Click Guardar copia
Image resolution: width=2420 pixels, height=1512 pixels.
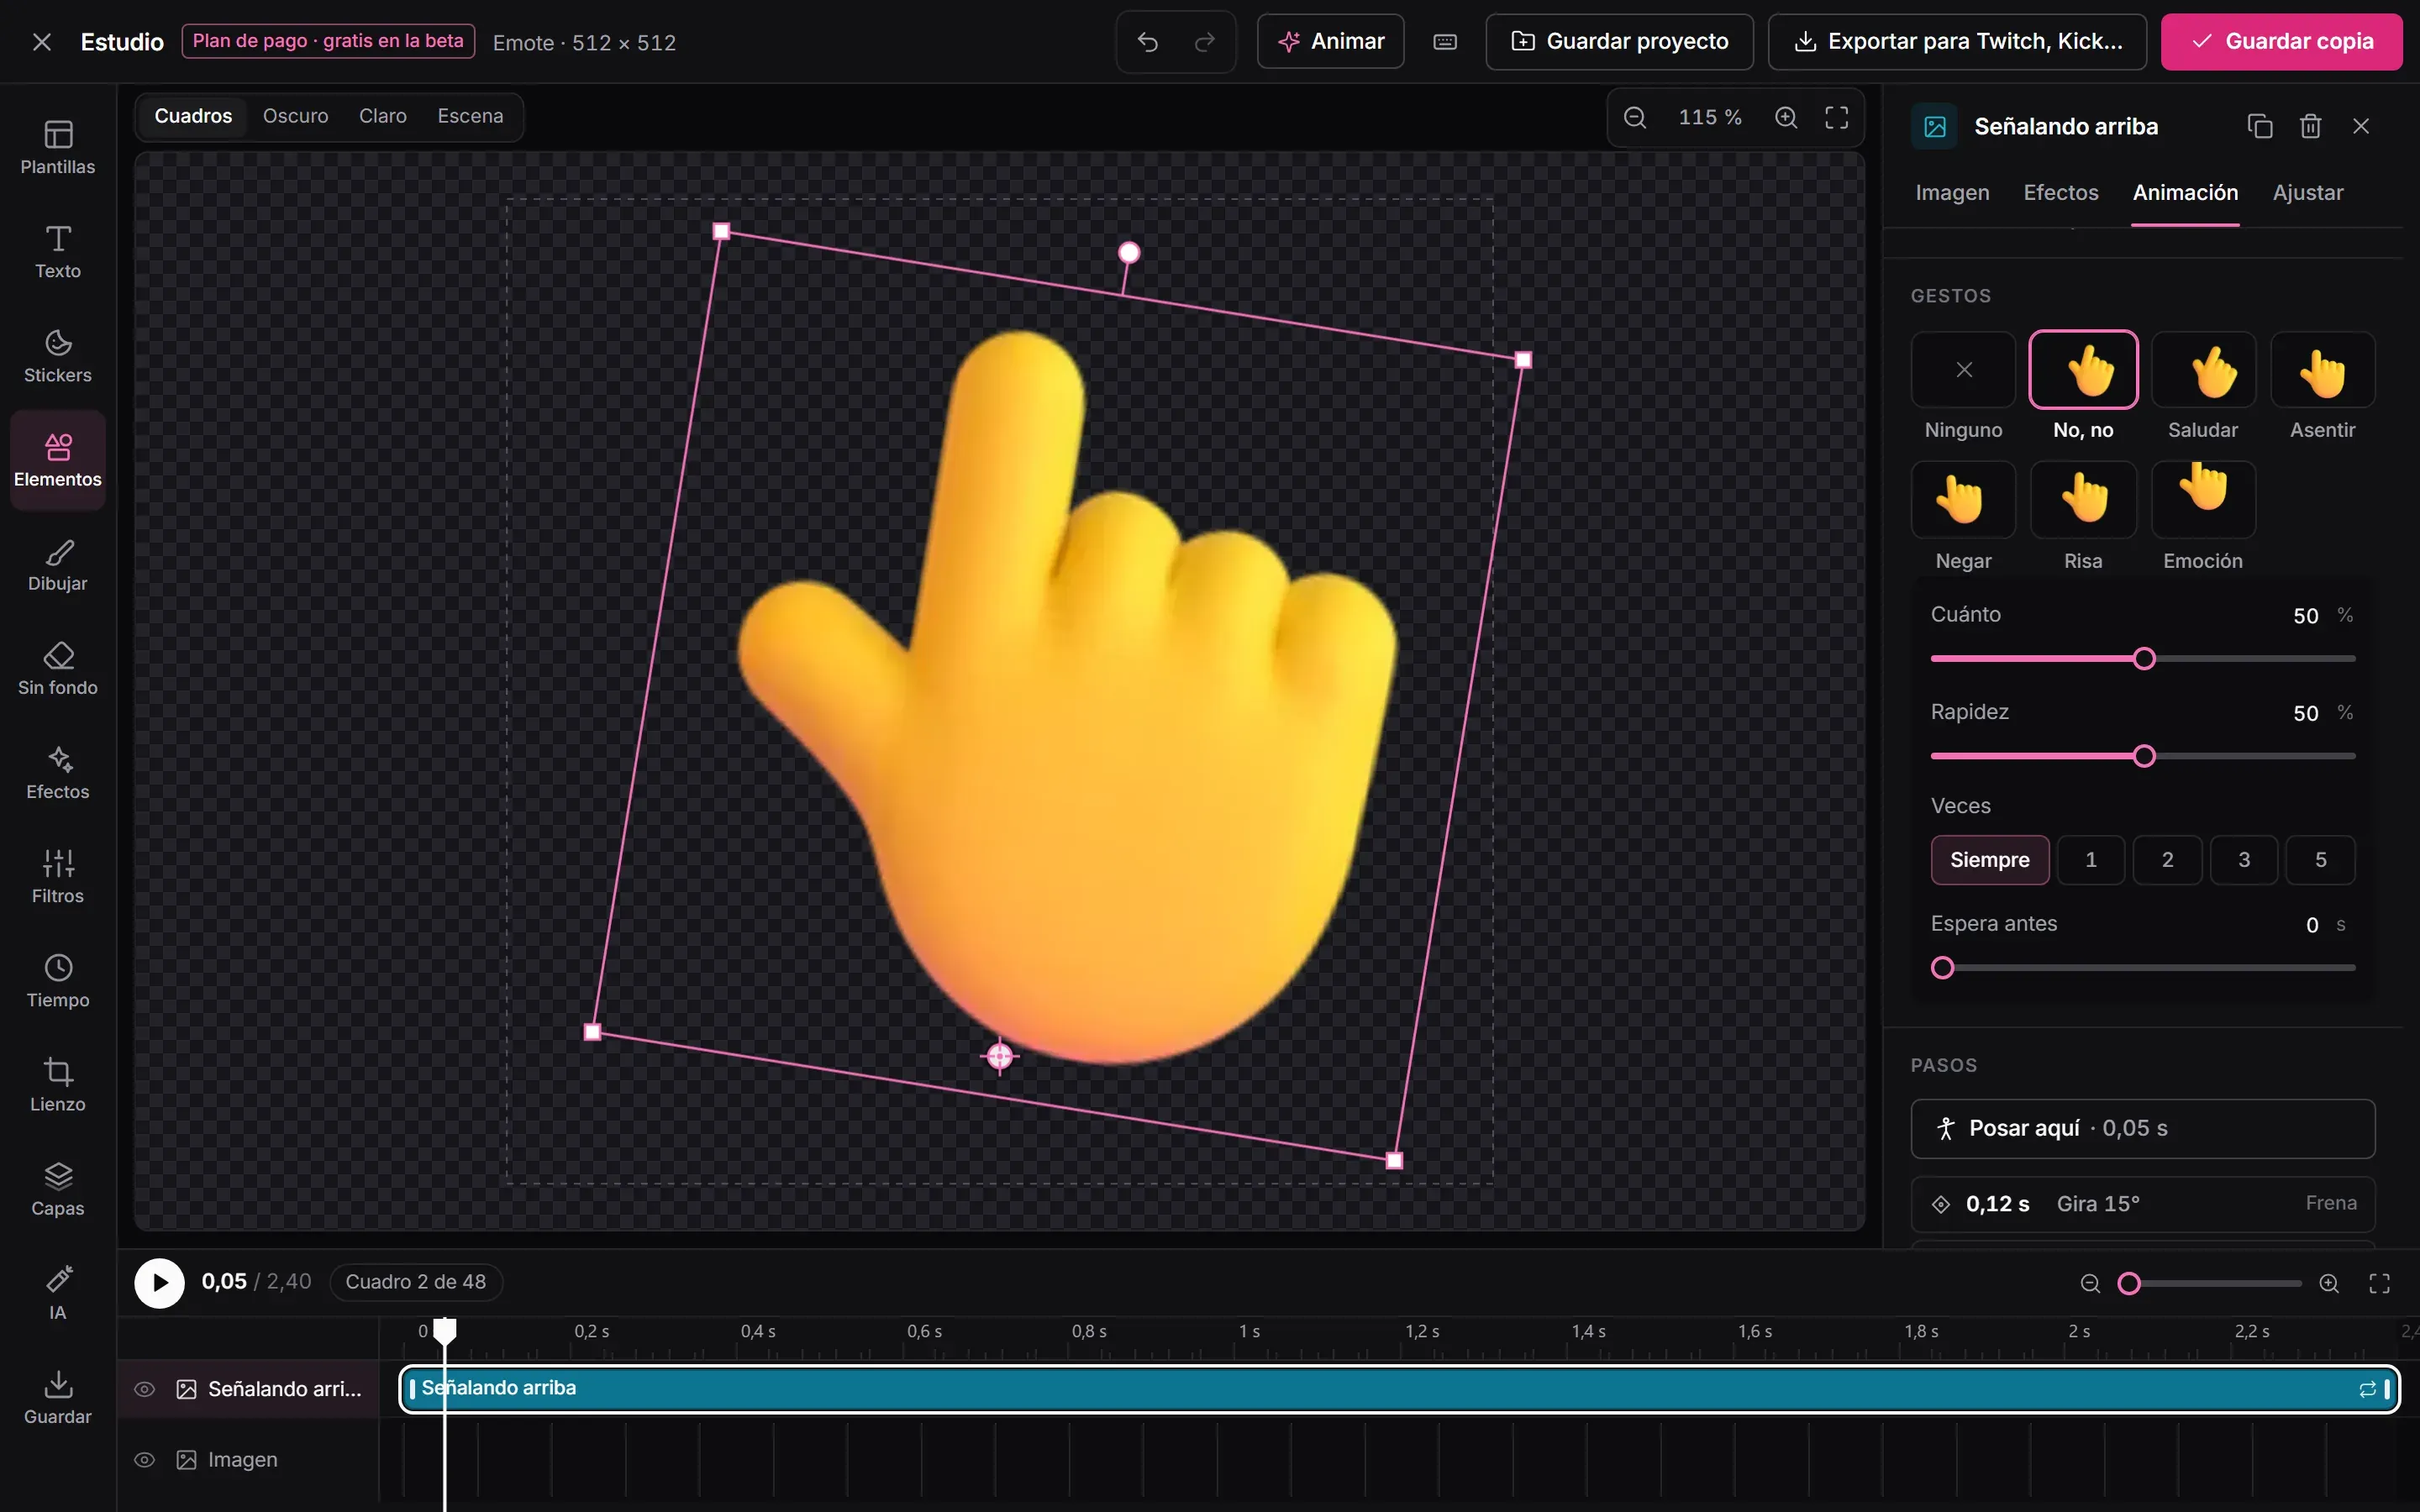(2281, 42)
